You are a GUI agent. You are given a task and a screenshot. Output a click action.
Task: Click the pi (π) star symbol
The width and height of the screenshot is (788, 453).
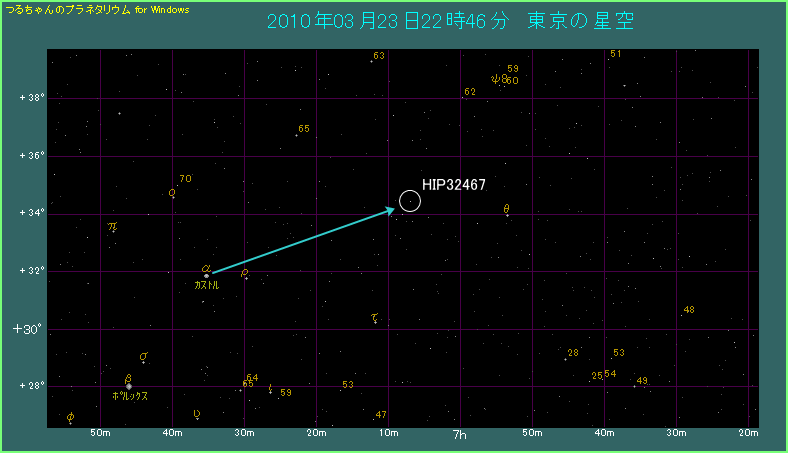[113, 228]
